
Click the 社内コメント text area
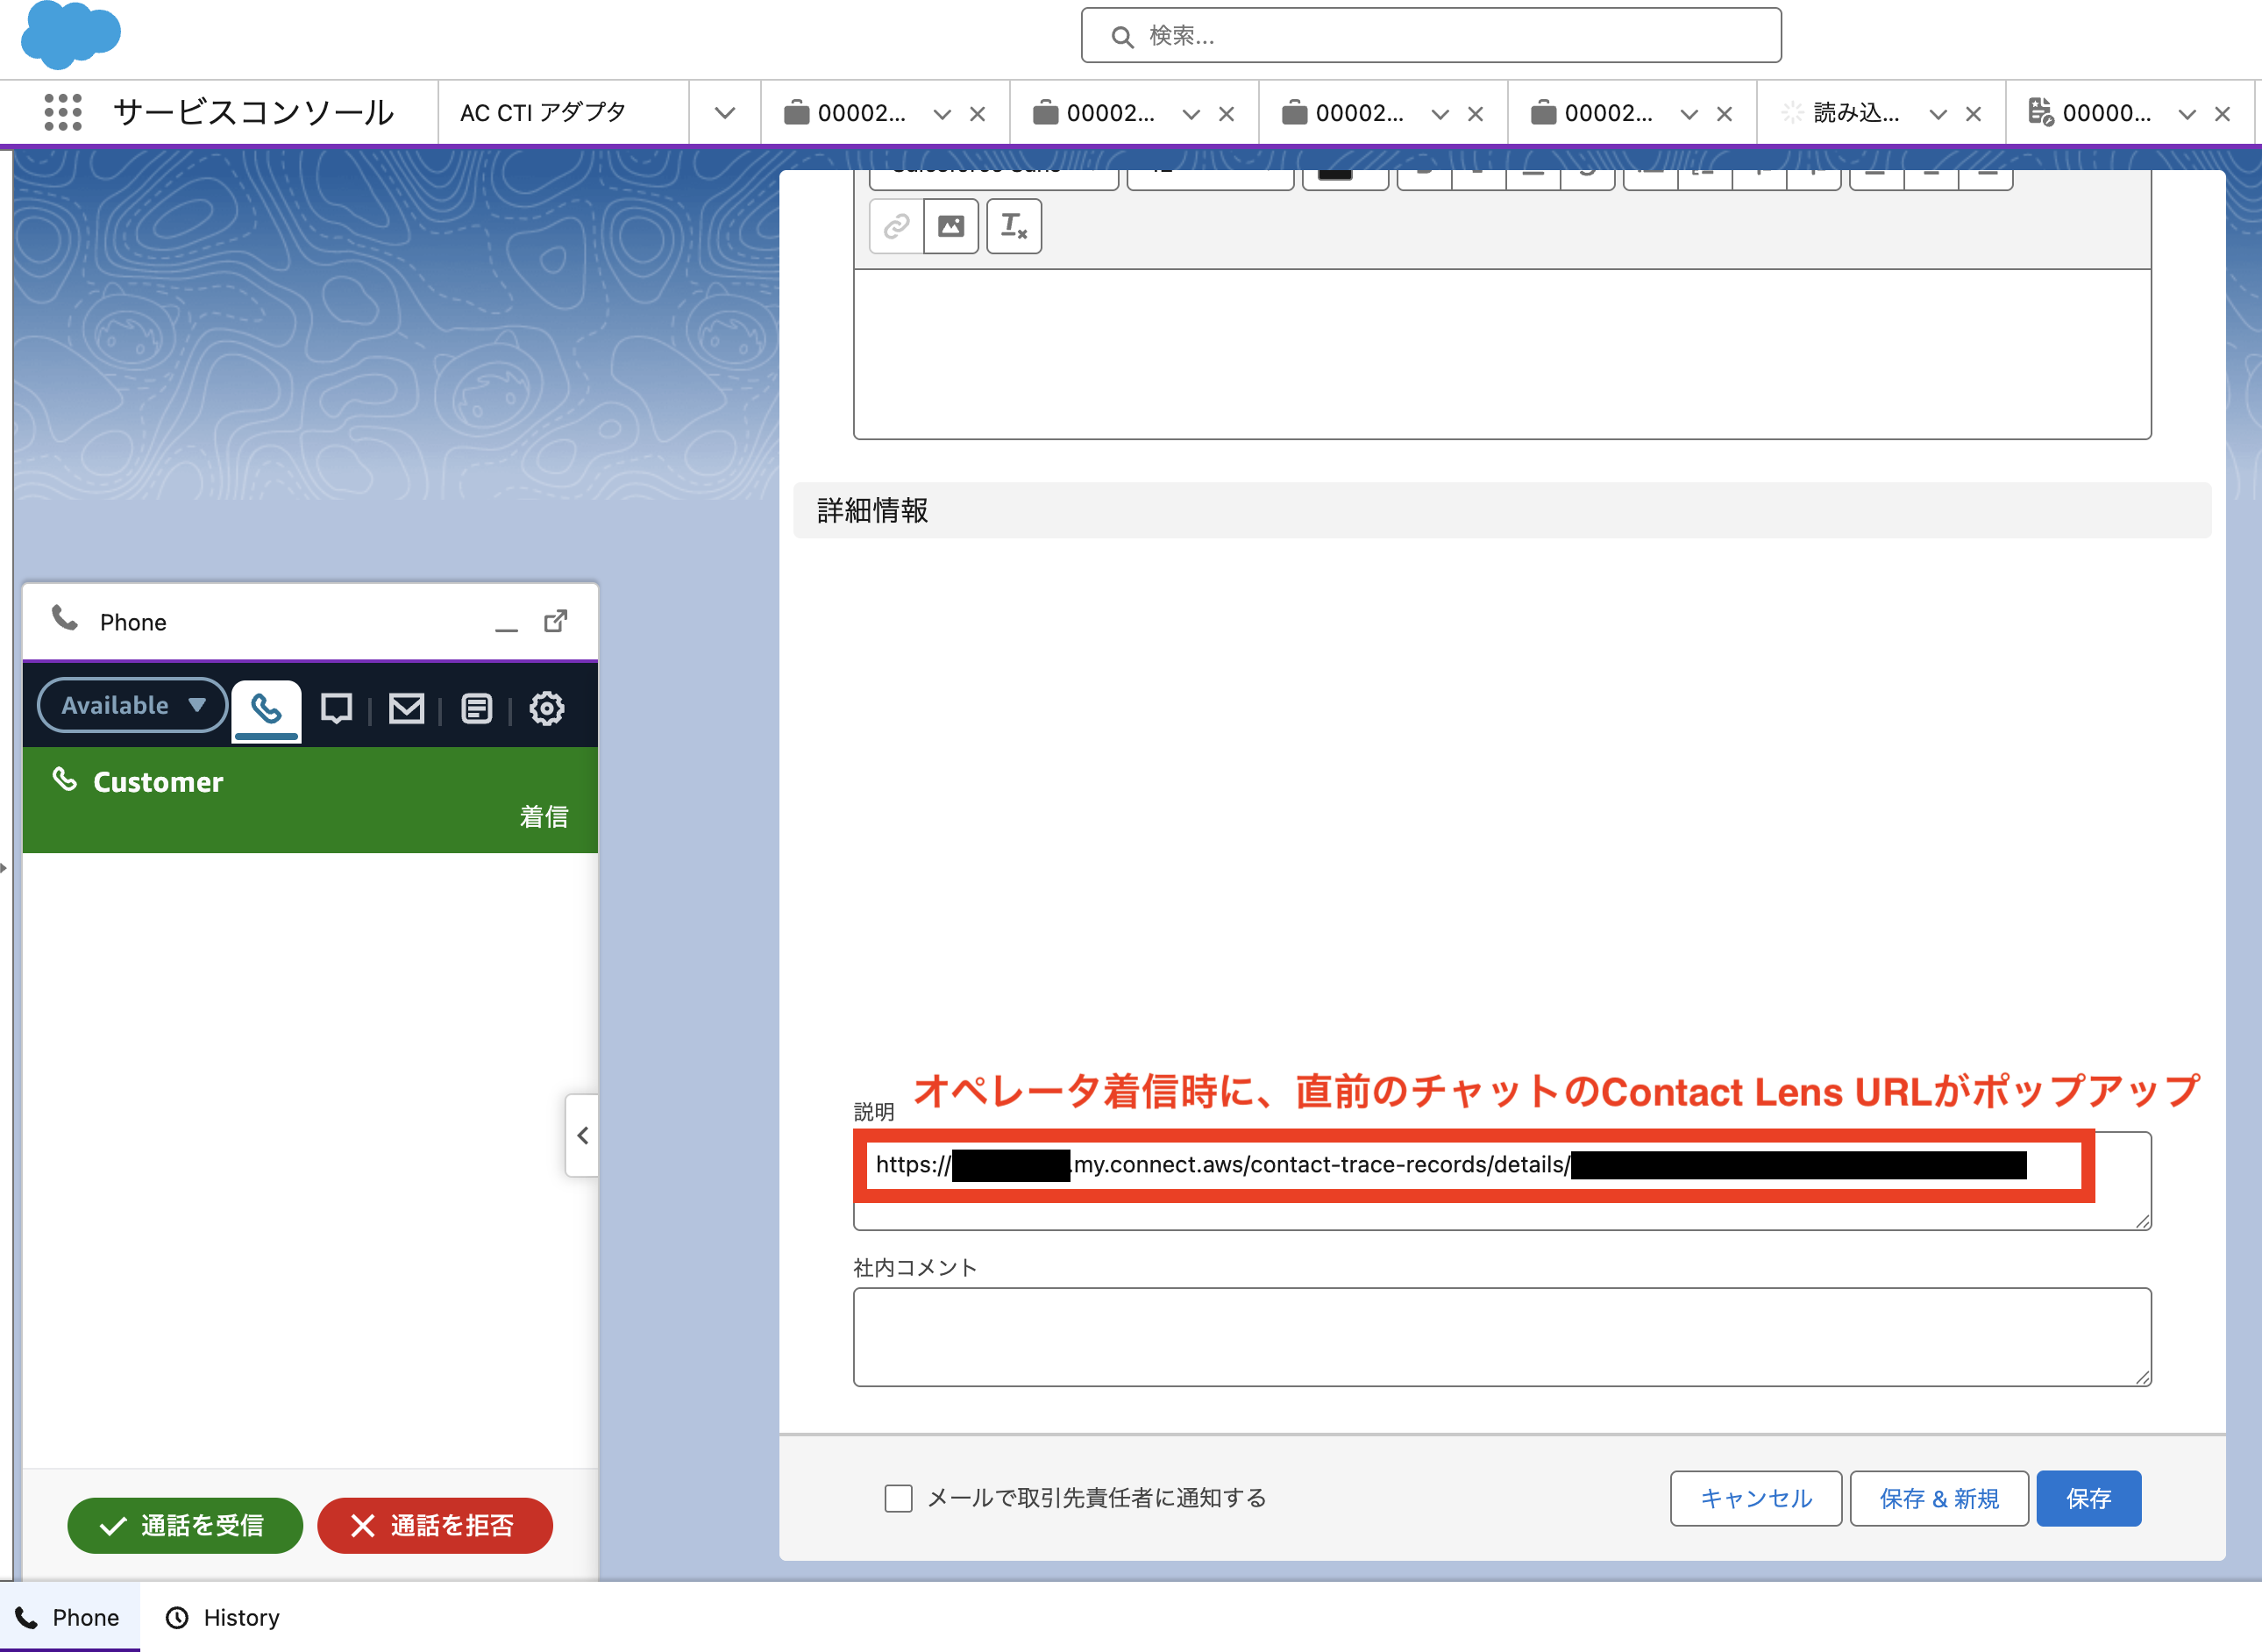point(1501,1336)
